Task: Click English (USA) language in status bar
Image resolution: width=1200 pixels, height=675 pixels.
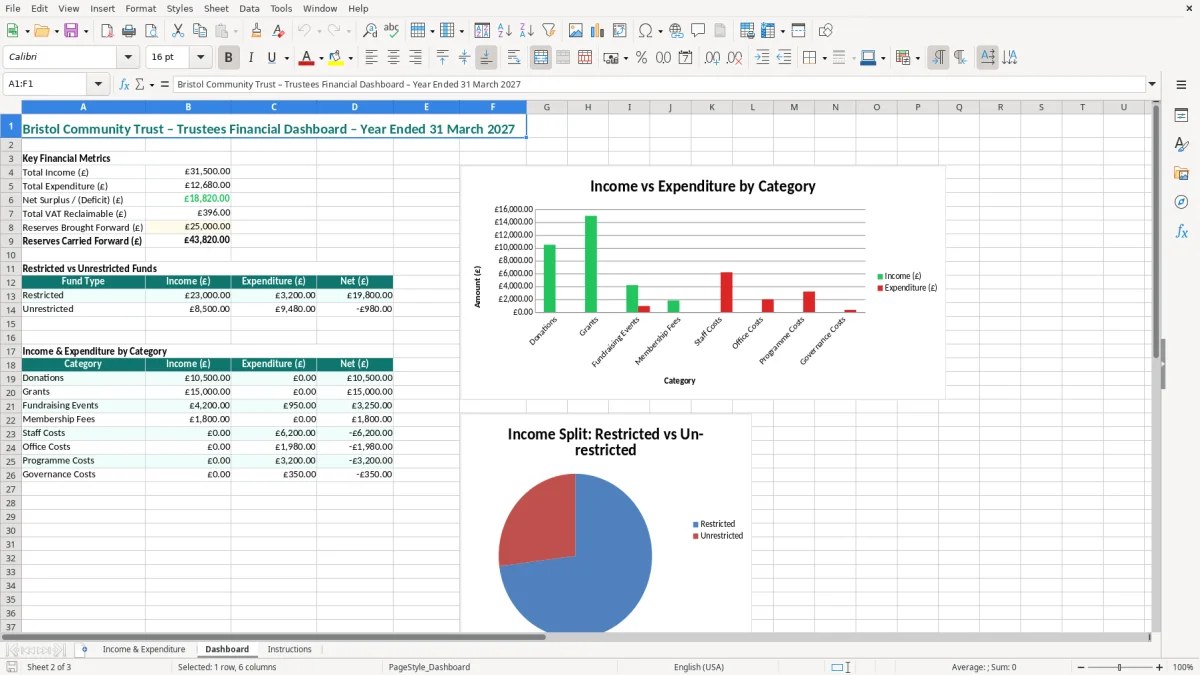Action: click(x=699, y=667)
